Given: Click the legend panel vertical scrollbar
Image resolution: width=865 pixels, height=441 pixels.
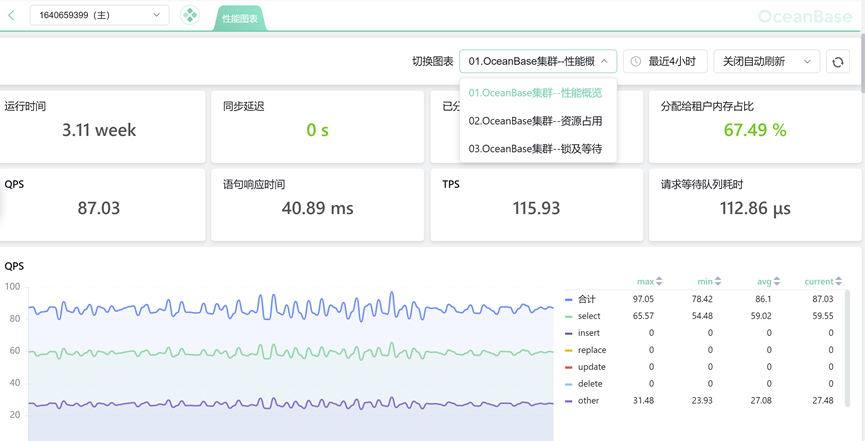Looking at the screenshot, I should point(847,348).
